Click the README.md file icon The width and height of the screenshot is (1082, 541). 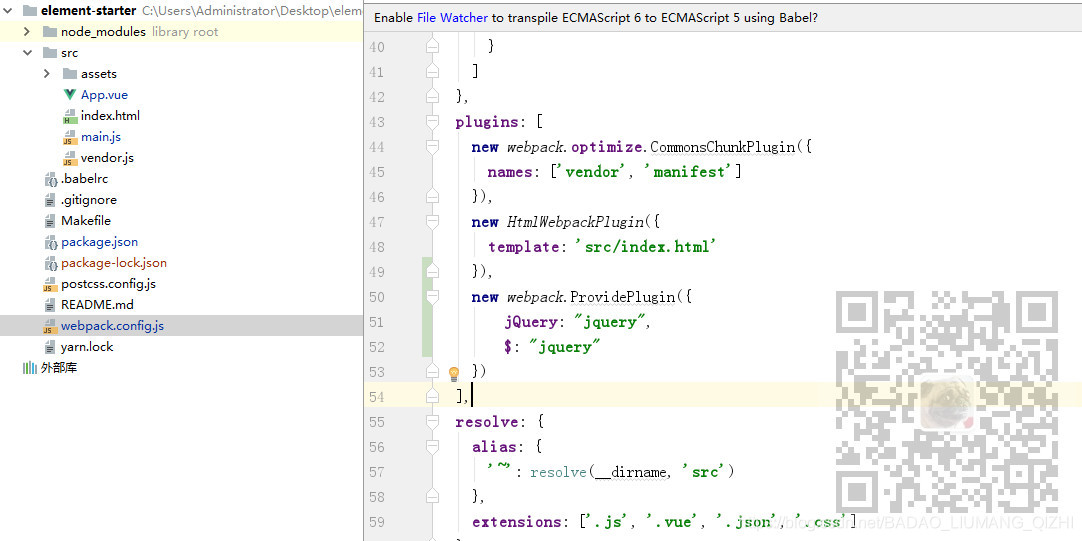pos(50,305)
